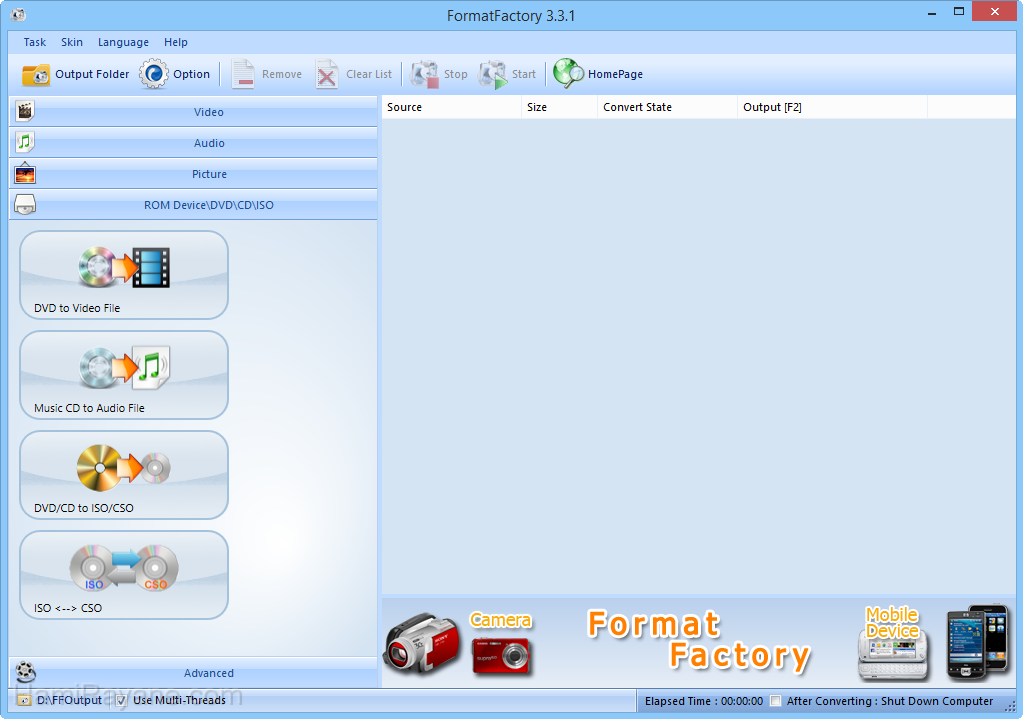Select Music CD to Audio File converter
The height and width of the screenshot is (719, 1023).
(124, 375)
